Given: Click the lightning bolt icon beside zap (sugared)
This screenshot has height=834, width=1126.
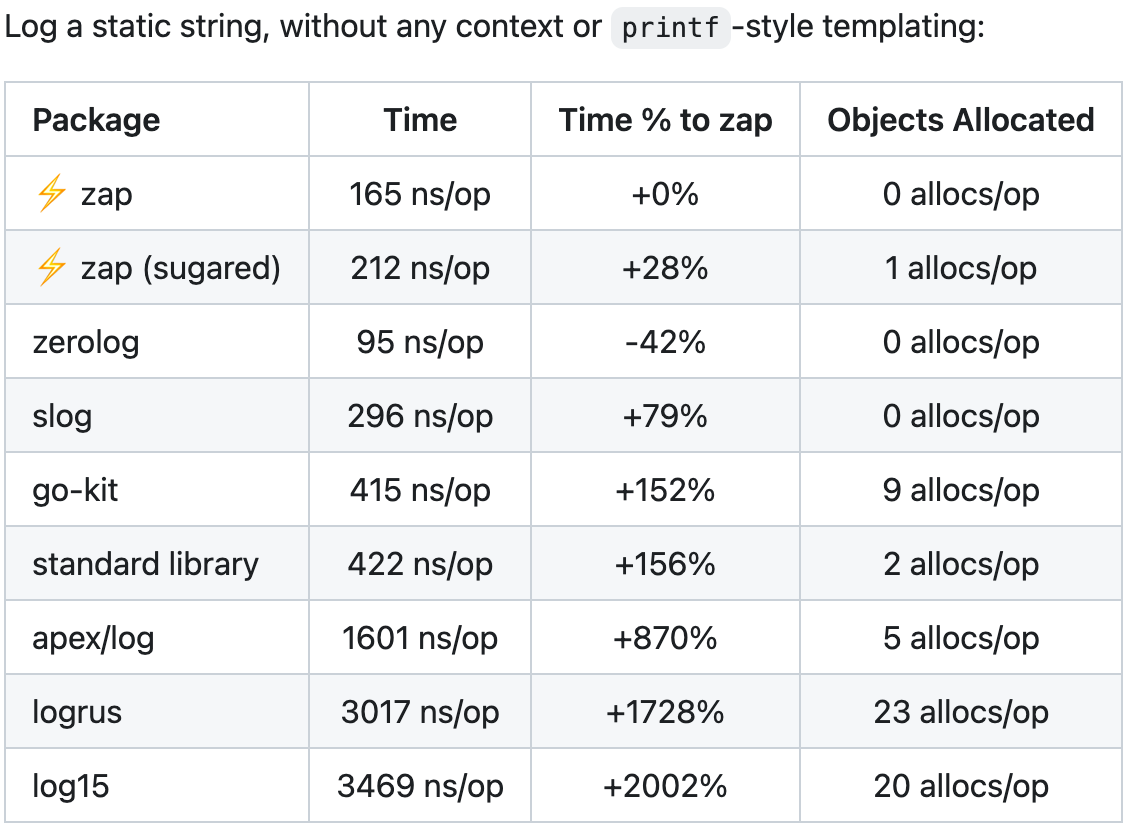Looking at the screenshot, I should point(52,267).
